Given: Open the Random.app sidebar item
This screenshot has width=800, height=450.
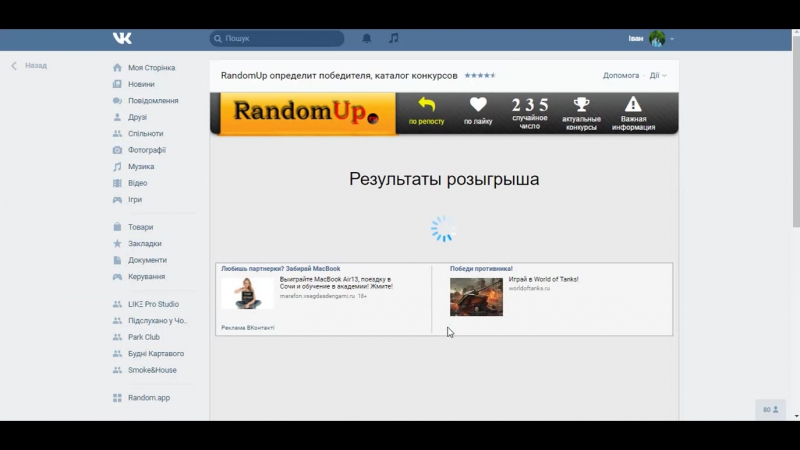Looking at the screenshot, I should pos(148,397).
